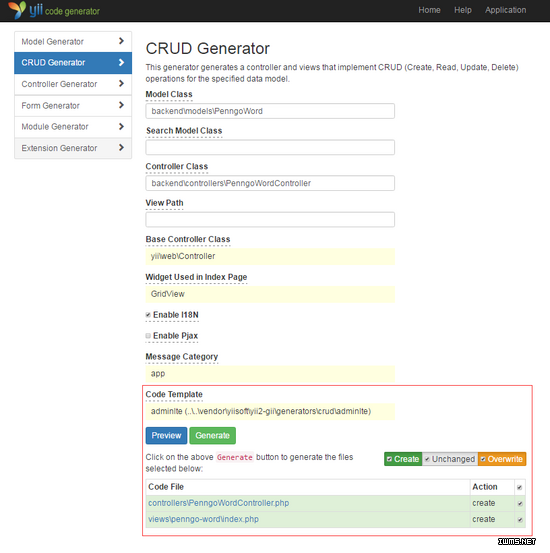The width and height of the screenshot is (550, 553).
Task: Open the Application menu item
Action: (505, 10)
